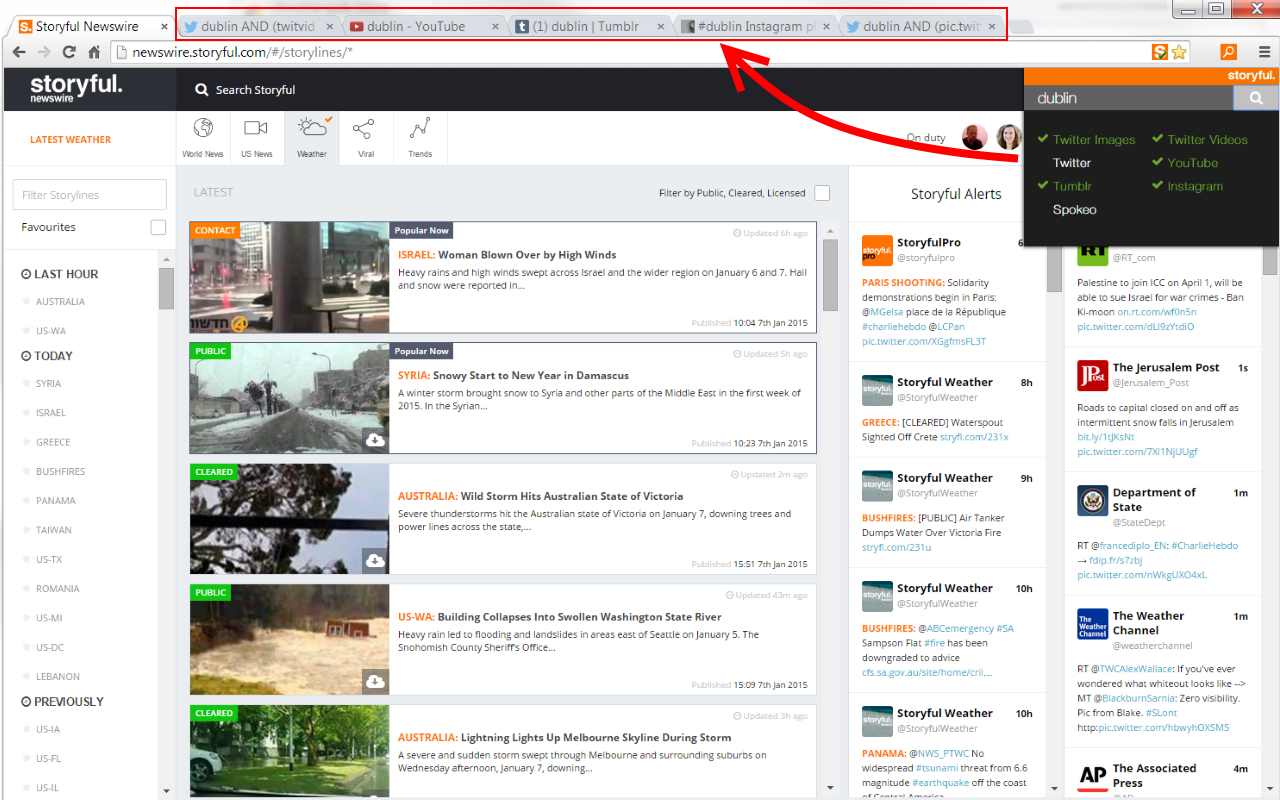Open #CharlieHebdo hashtag in State Dept tweet
This screenshot has width=1280, height=800.
(x=1204, y=546)
